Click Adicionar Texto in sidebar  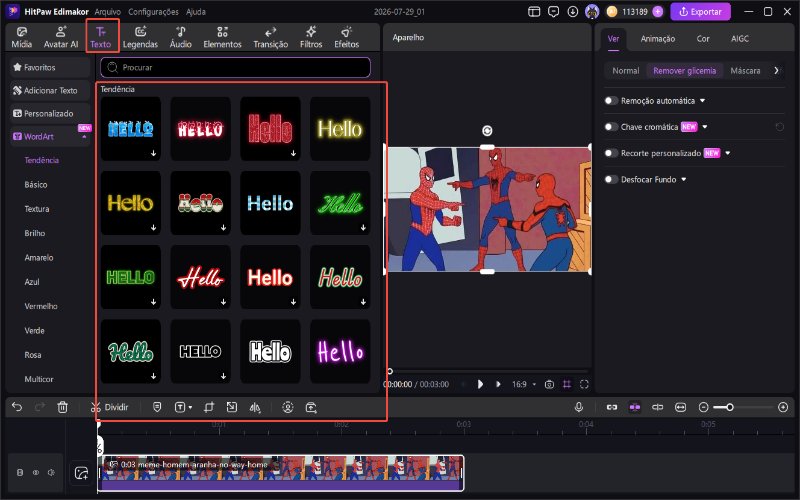pyautogui.click(x=50, y=90)
